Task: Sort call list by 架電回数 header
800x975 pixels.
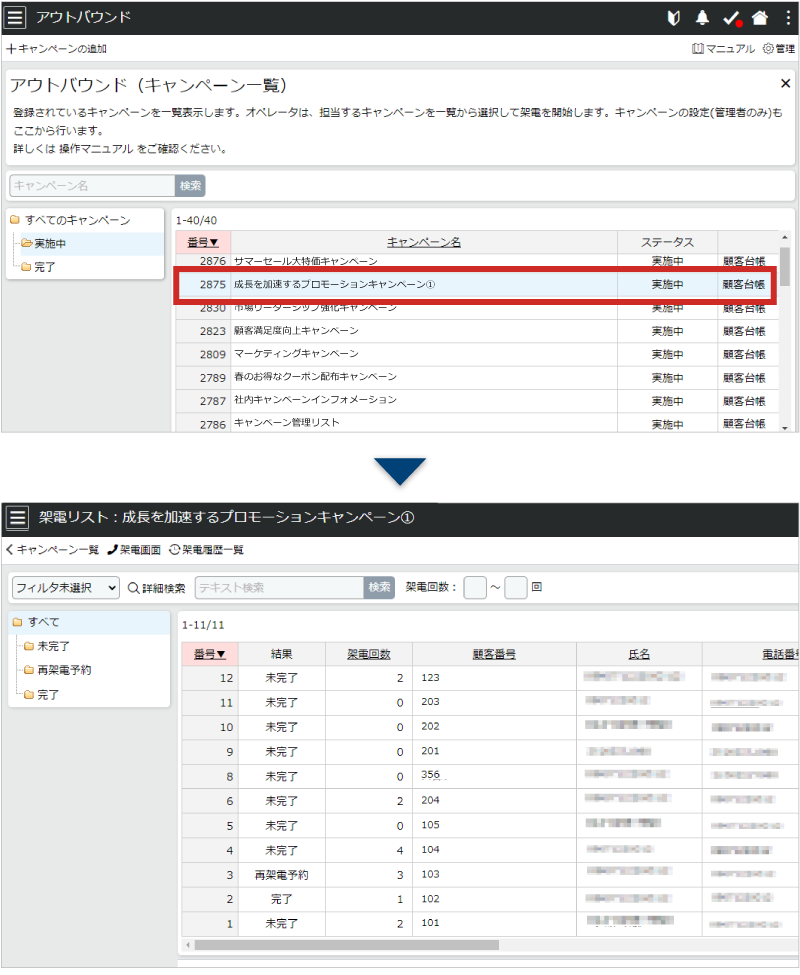Action: 369,654
